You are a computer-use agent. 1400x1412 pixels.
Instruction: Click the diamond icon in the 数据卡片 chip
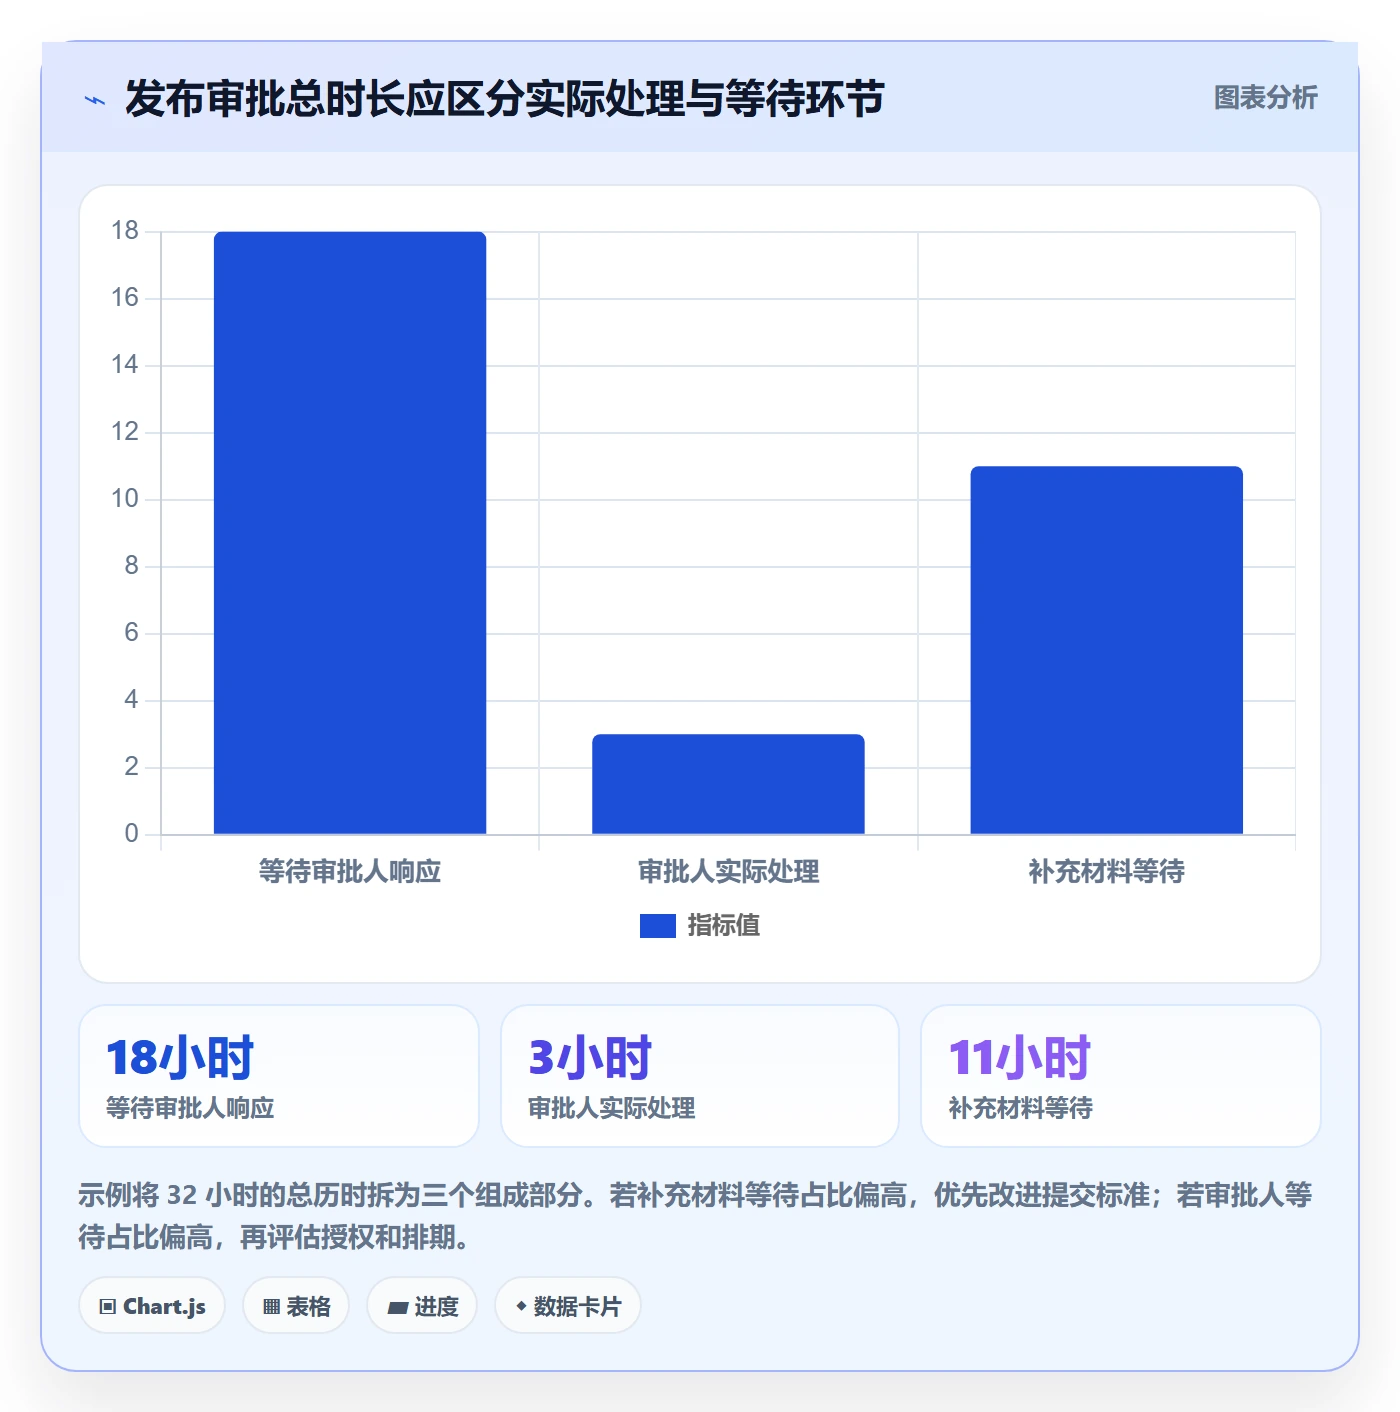point(521,1306)
